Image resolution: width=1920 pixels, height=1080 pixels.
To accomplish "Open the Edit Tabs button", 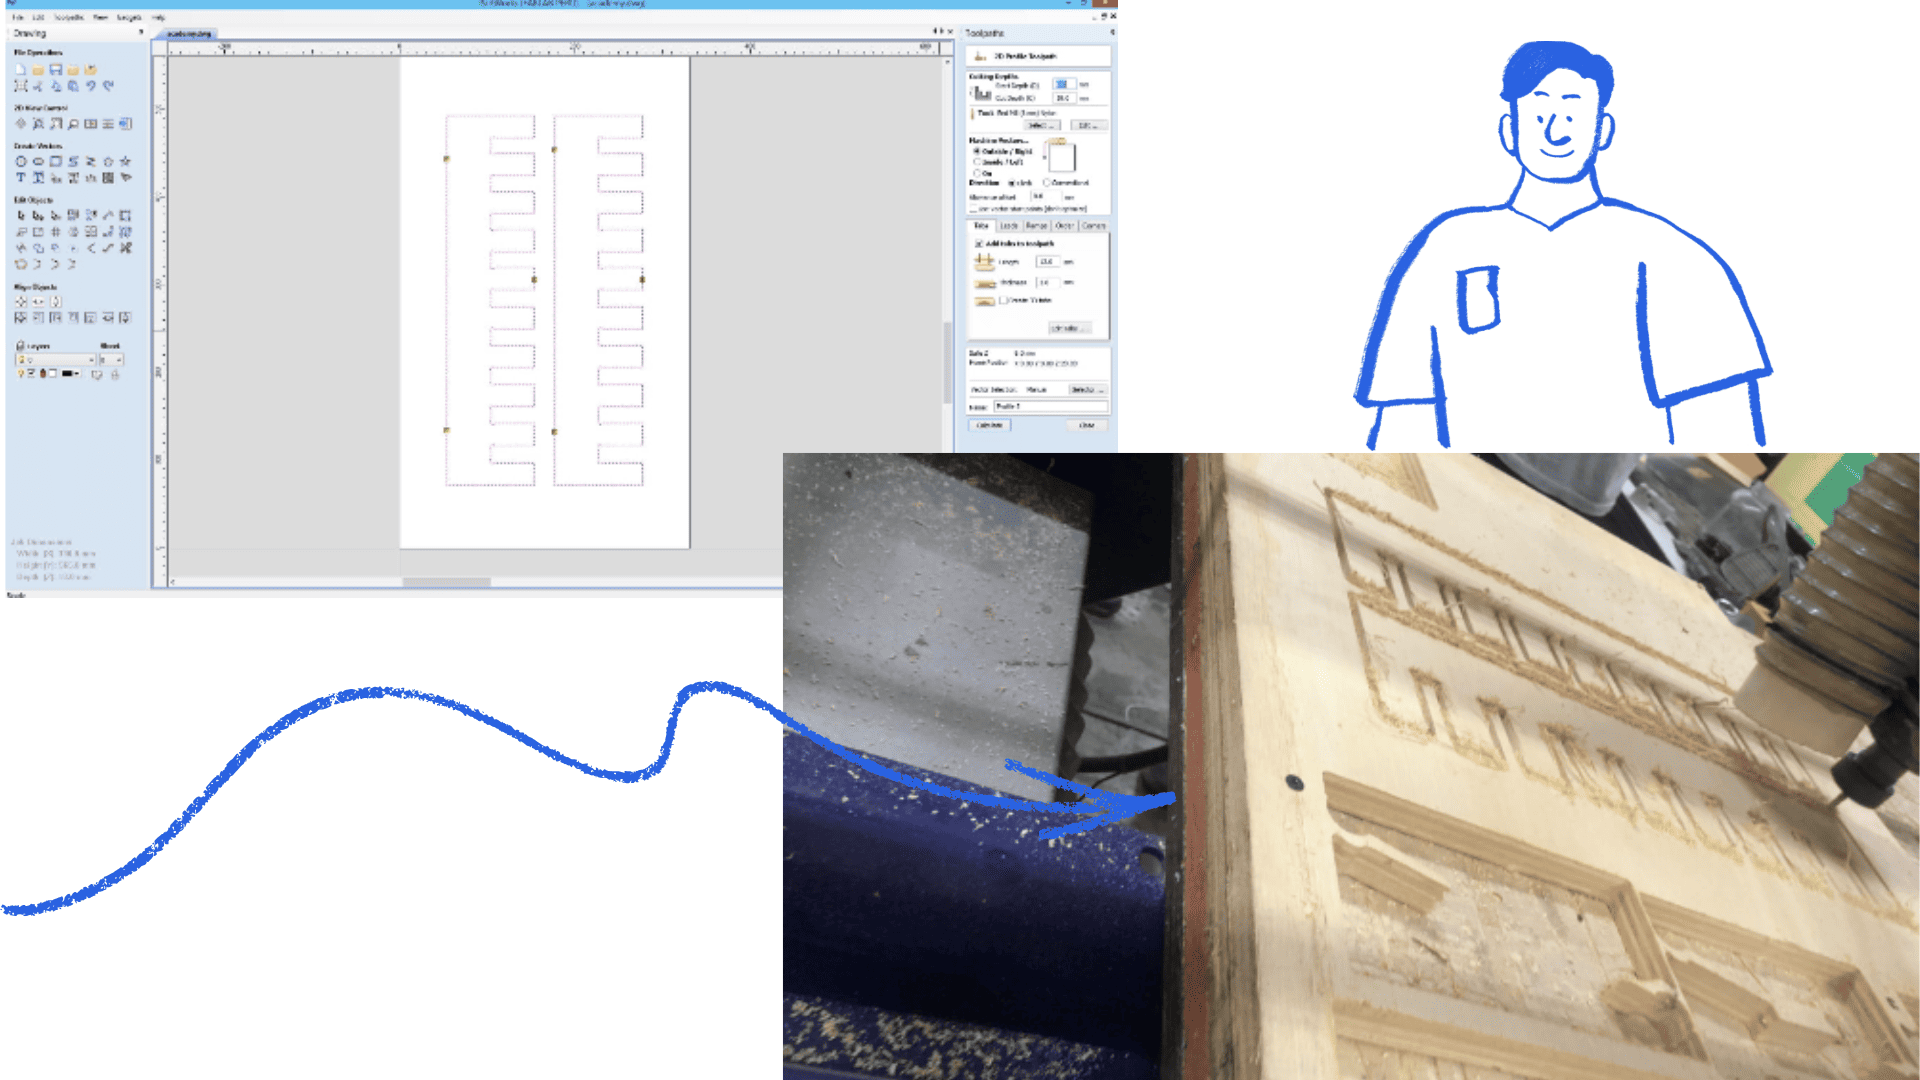I will pos(1068,328).
